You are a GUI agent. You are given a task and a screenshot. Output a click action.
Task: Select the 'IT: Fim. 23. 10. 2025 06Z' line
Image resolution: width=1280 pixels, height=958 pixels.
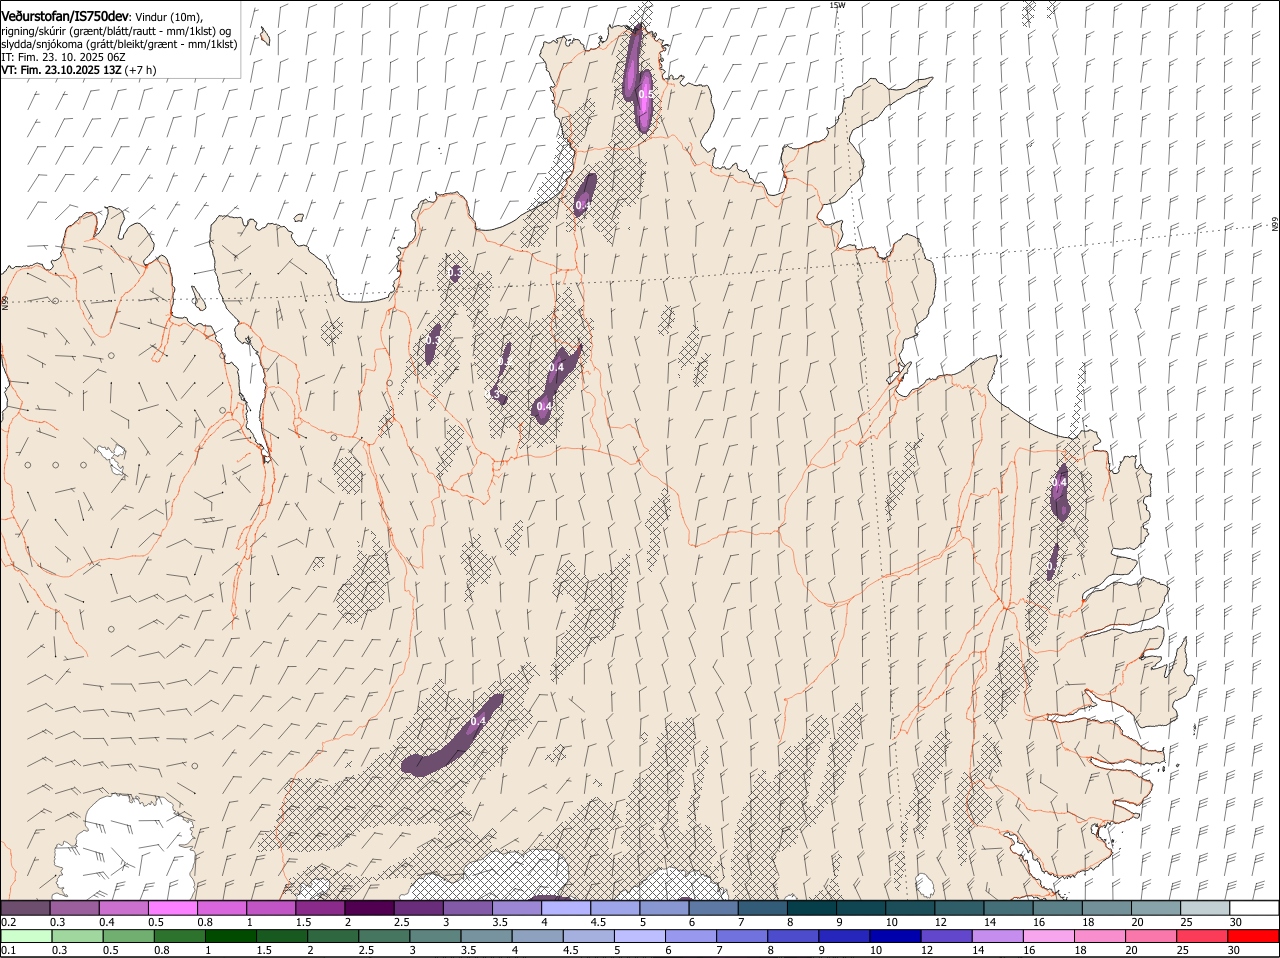tap(63, 57)
